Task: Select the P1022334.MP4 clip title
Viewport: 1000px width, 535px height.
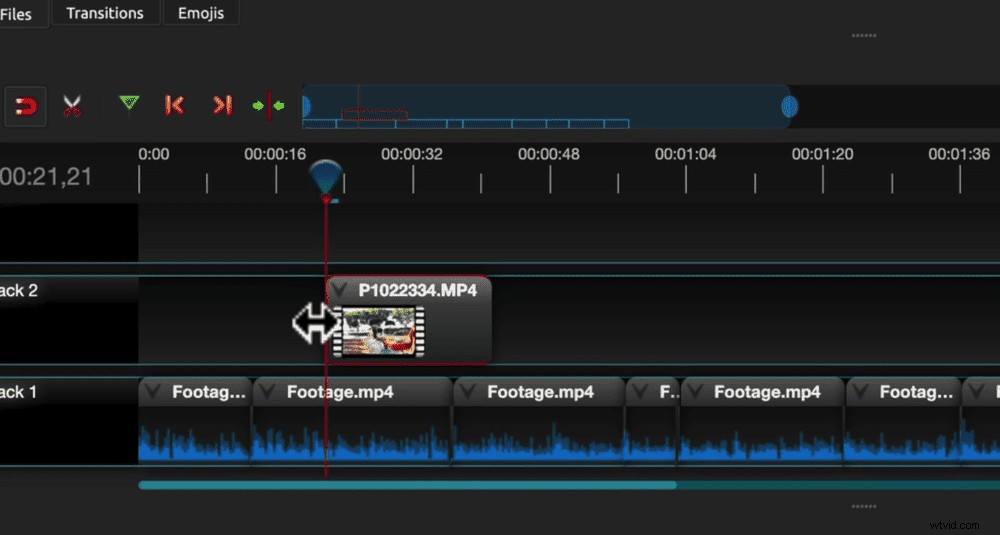Action: (x=418, y=291)
